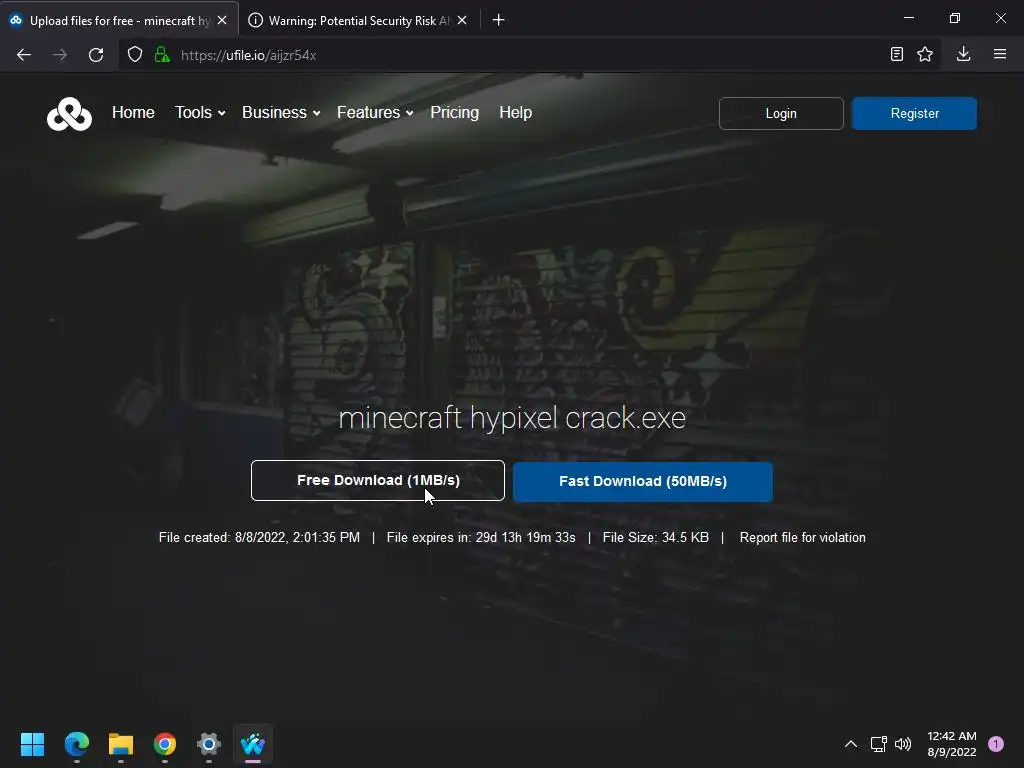
Task: Expand the Features dropdown menu
Action: click(x=375, y=112)
